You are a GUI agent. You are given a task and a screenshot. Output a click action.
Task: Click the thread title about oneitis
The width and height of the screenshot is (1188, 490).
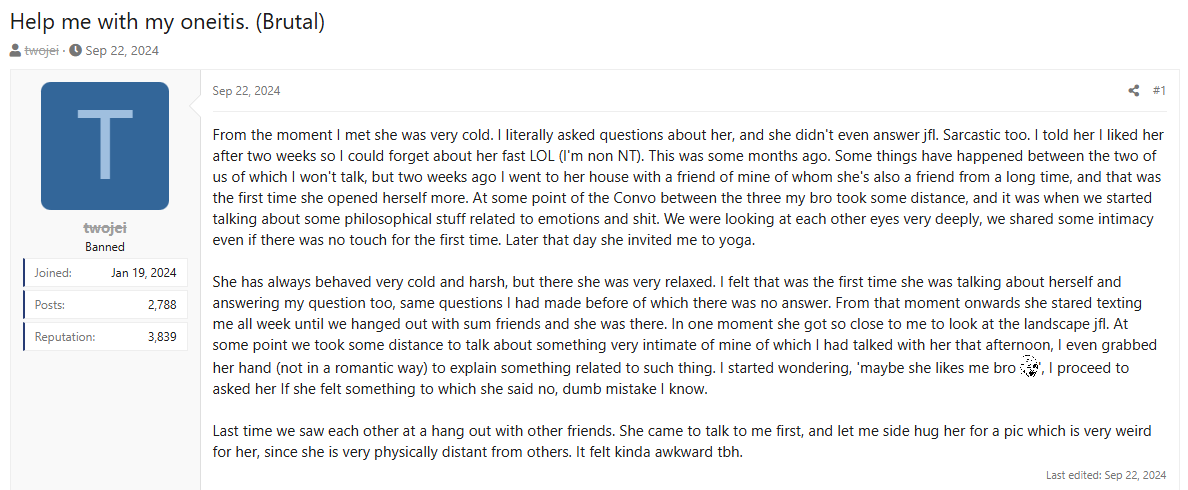pyautogui.click(x=167, y=20)
